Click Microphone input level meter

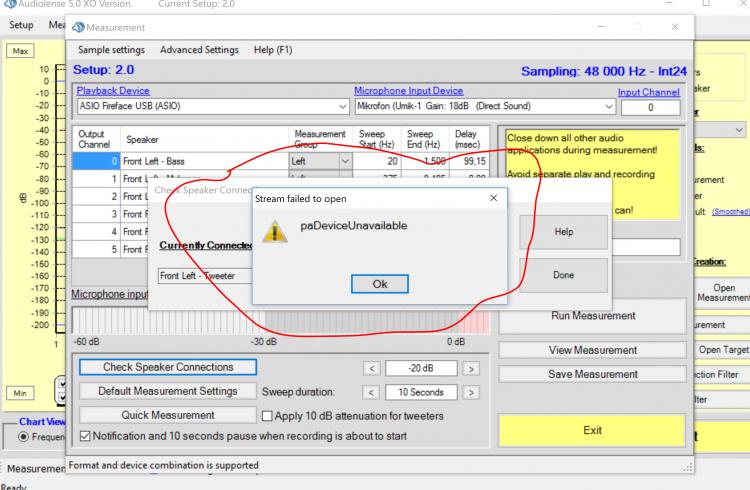(x=281, y=320)
